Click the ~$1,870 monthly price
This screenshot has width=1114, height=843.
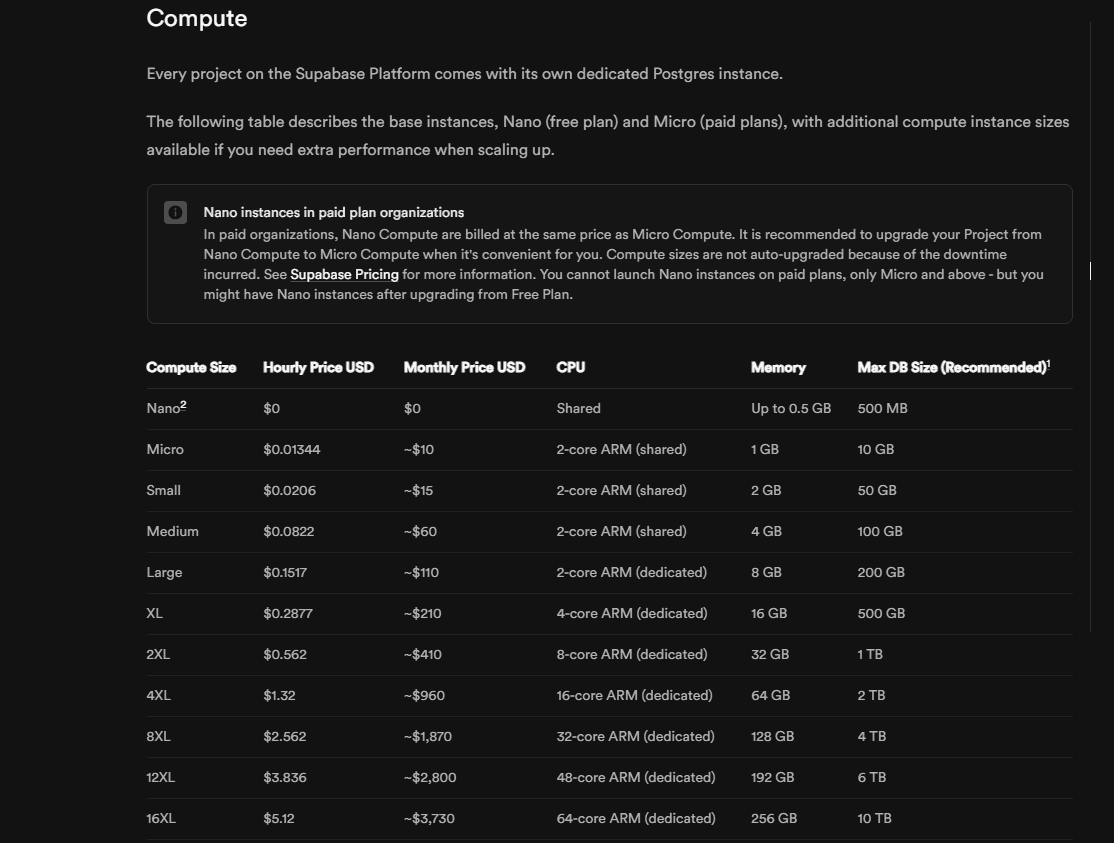coord(428,736)
